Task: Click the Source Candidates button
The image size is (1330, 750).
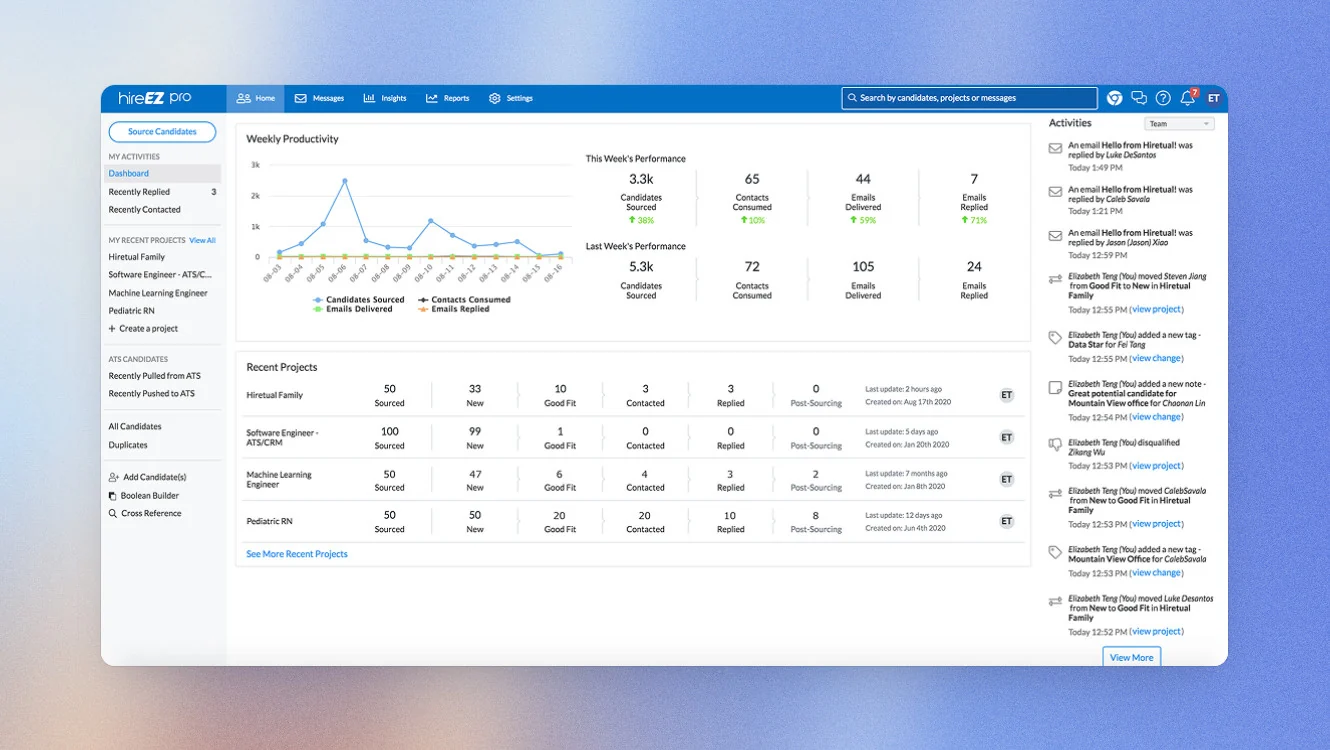Action: tap(162, 131)
